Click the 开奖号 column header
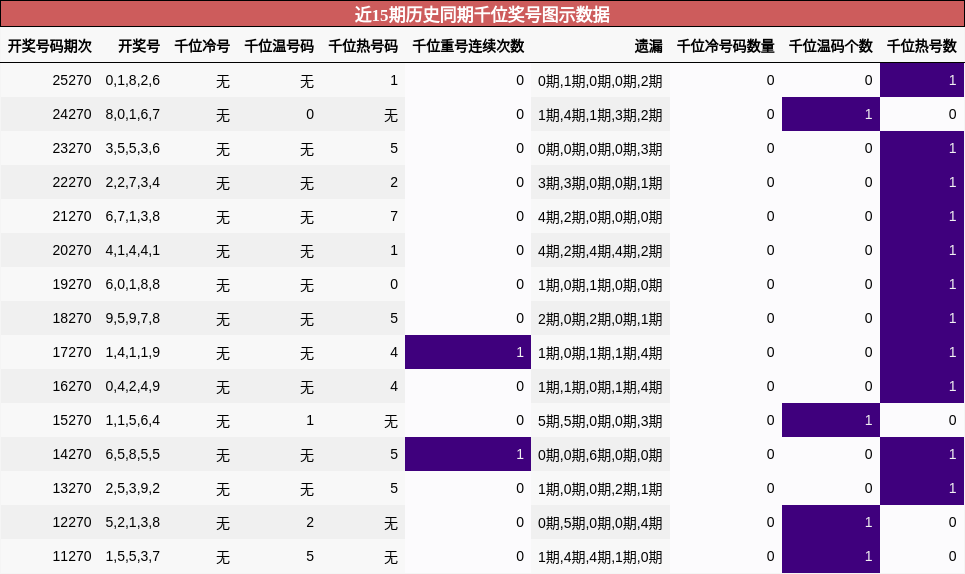Image resolution: width=965 pixels, height=574 pixels. click(139, 46)
